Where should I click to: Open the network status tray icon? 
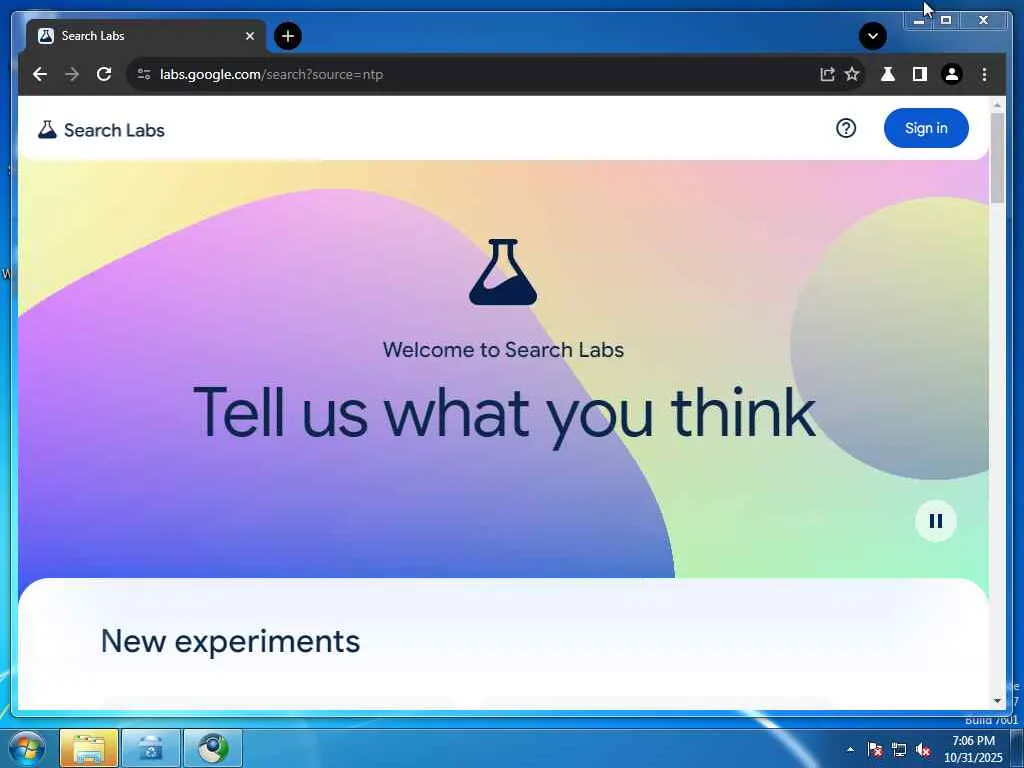point(899,749)
